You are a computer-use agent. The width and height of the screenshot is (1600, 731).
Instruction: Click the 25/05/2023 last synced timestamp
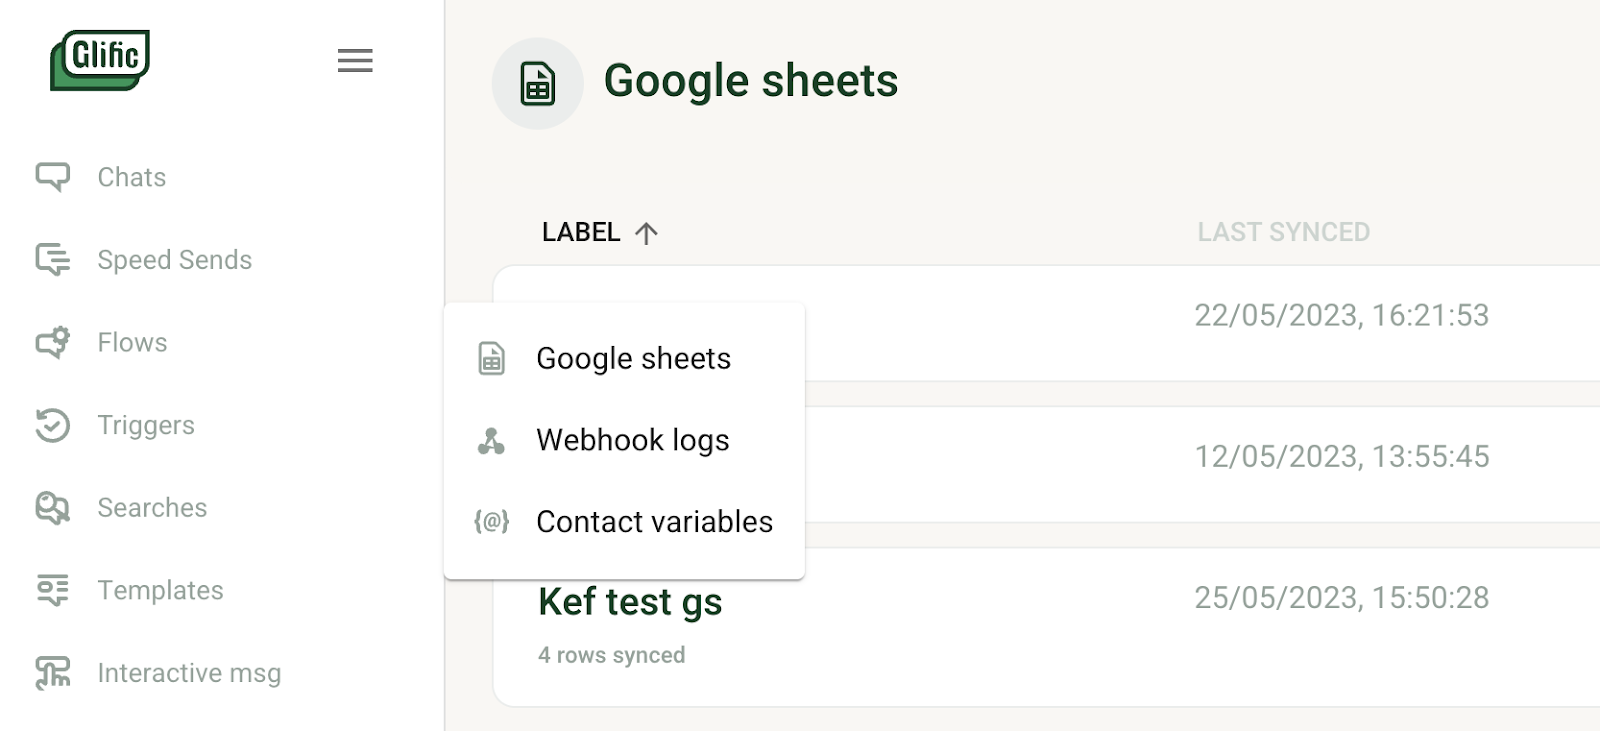1341,598
